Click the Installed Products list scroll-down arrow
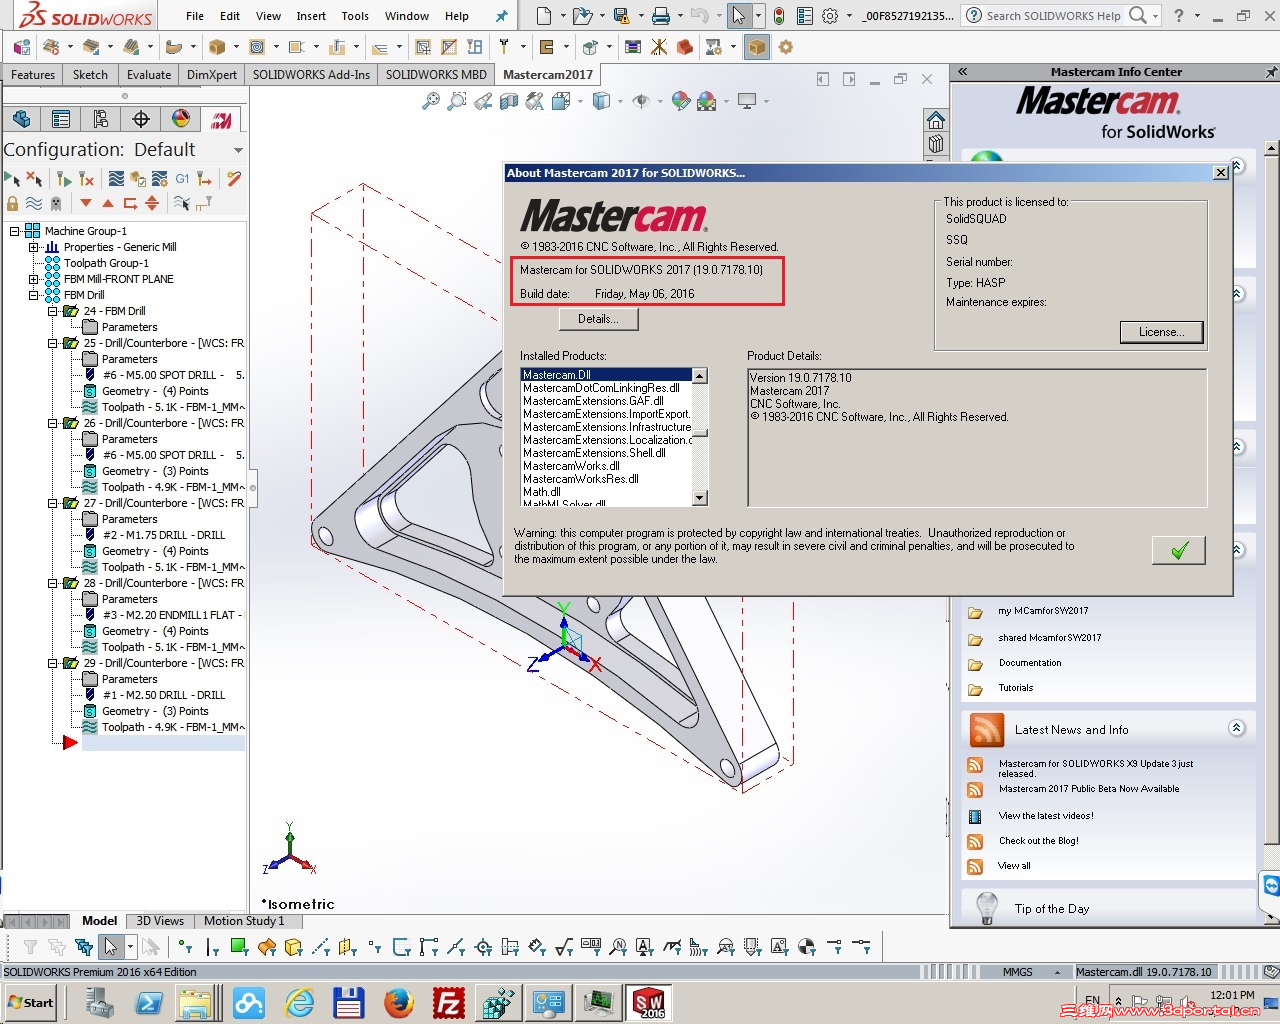This screenshot has height=1024, width=1280. click(x=700, y=498)
